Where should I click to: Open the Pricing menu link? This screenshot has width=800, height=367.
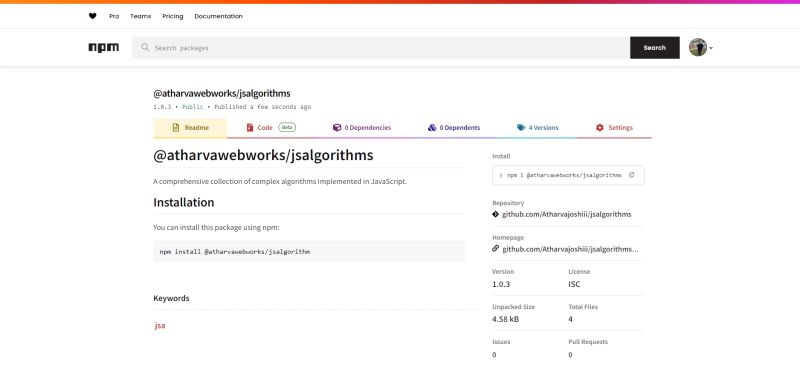[172, 16]
